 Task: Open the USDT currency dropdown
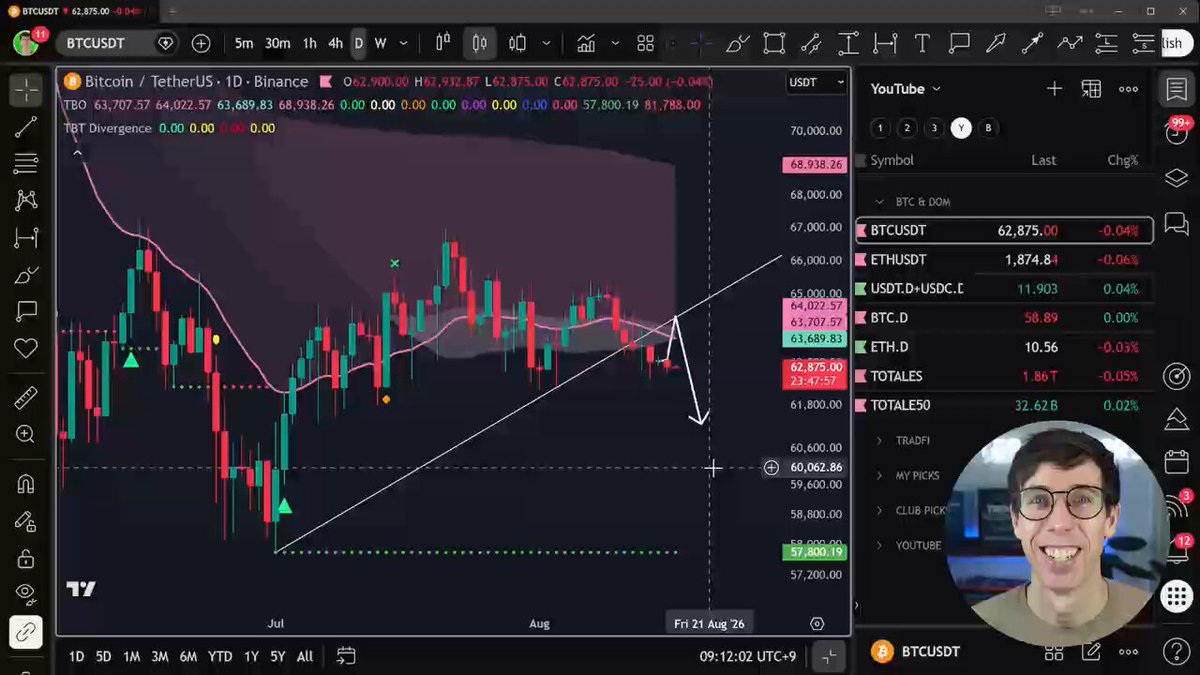(x=817, y=82)
